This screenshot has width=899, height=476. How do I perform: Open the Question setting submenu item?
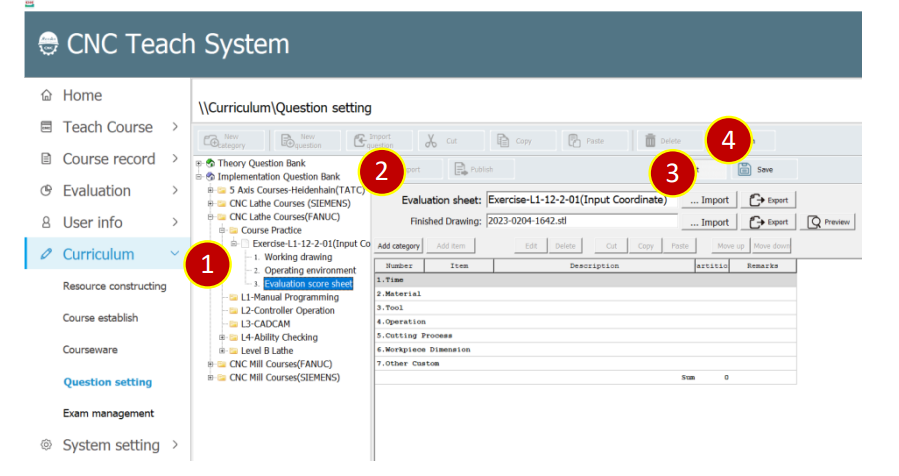108,382
